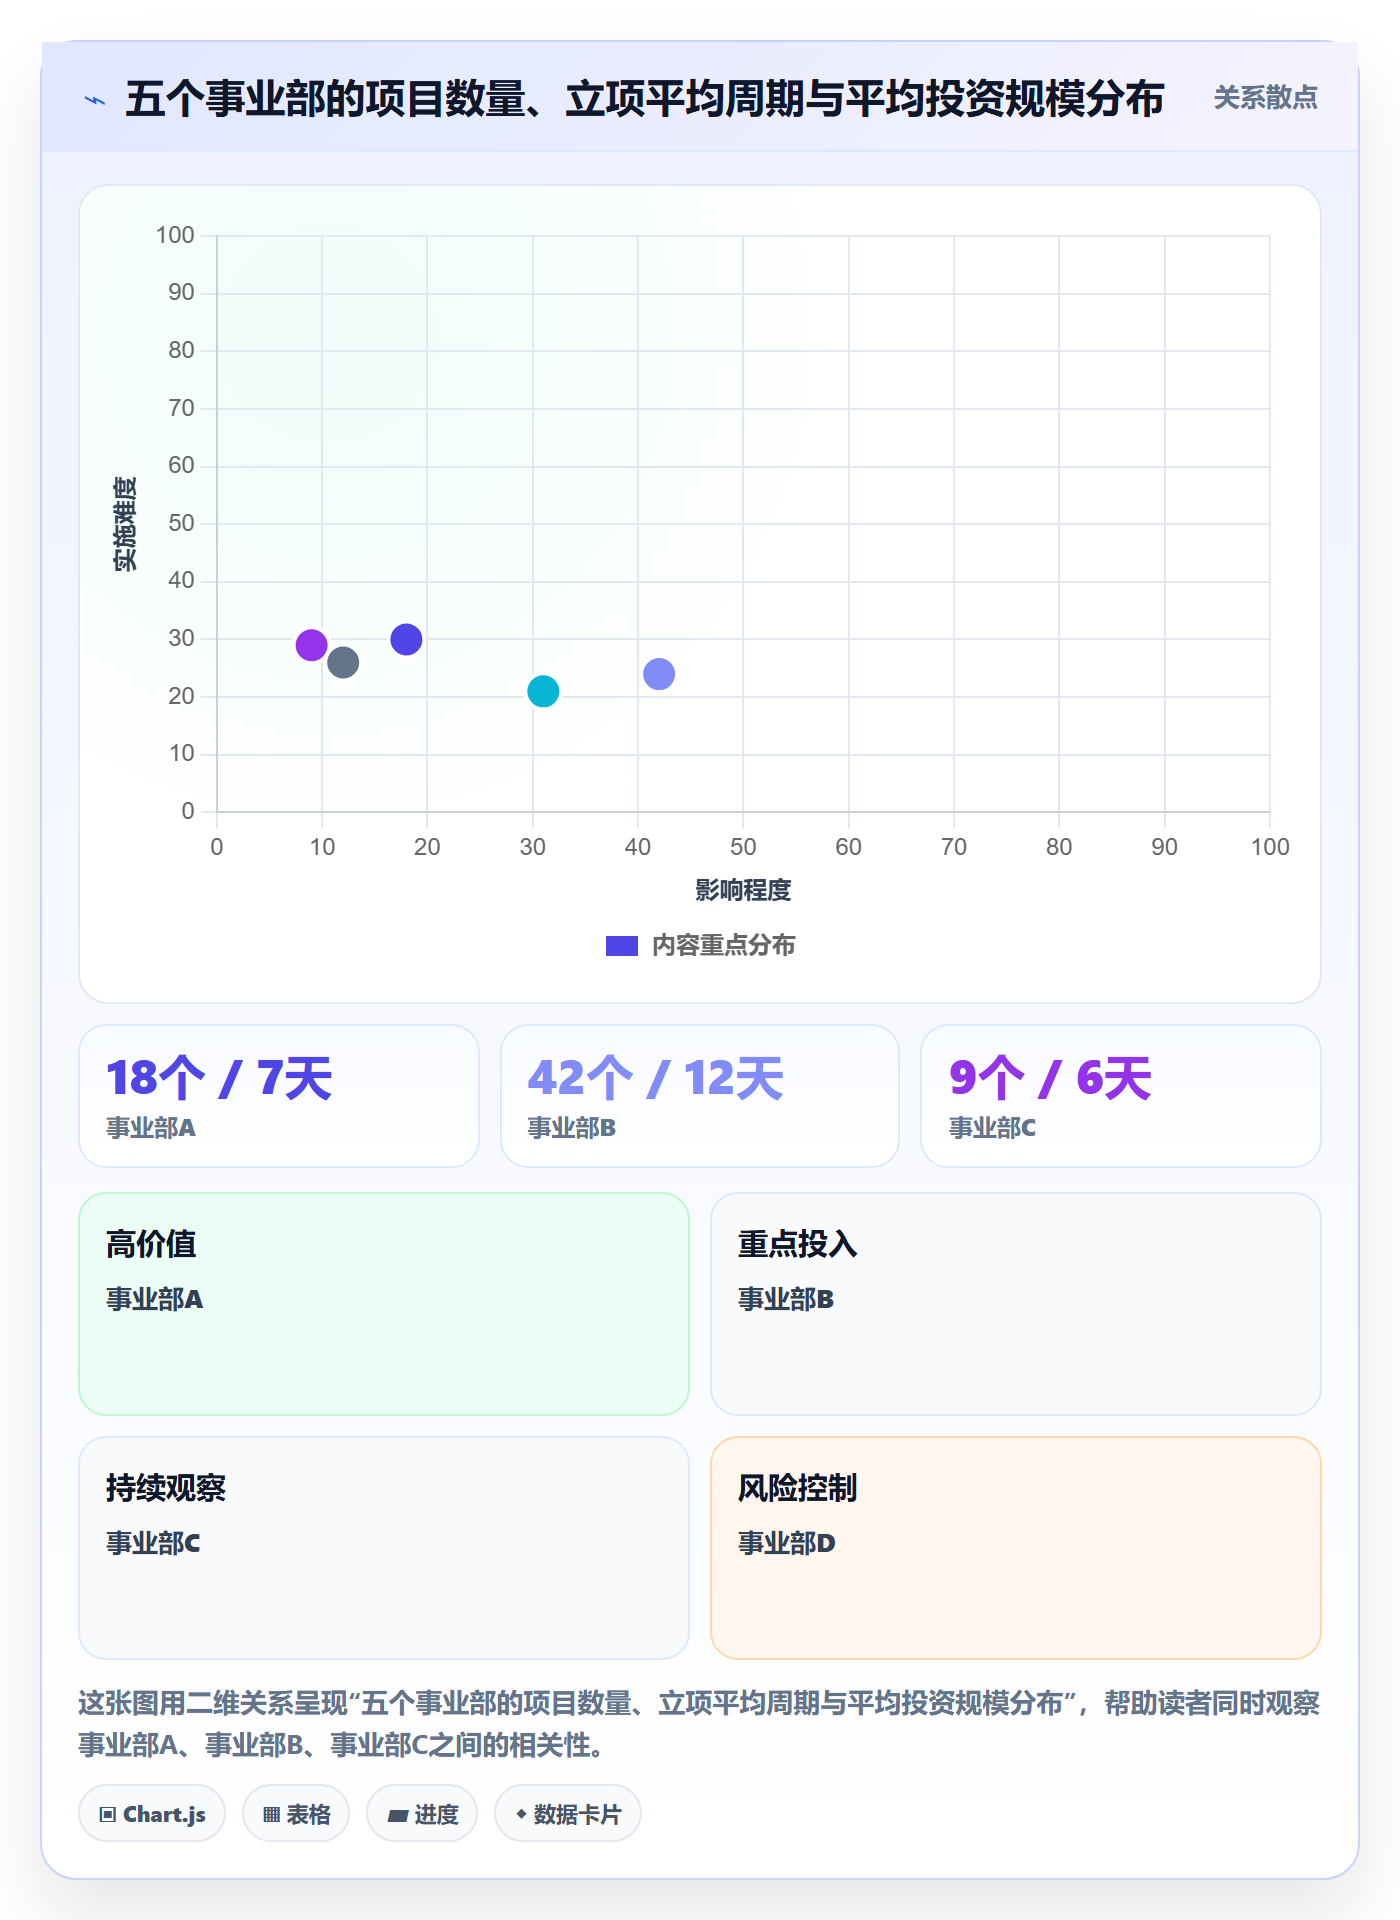Click the chart title 五个事业部的项目数量 heading
This screenshot has height=1920, width=1400.
pyautogui.click(x=645, y=99)
